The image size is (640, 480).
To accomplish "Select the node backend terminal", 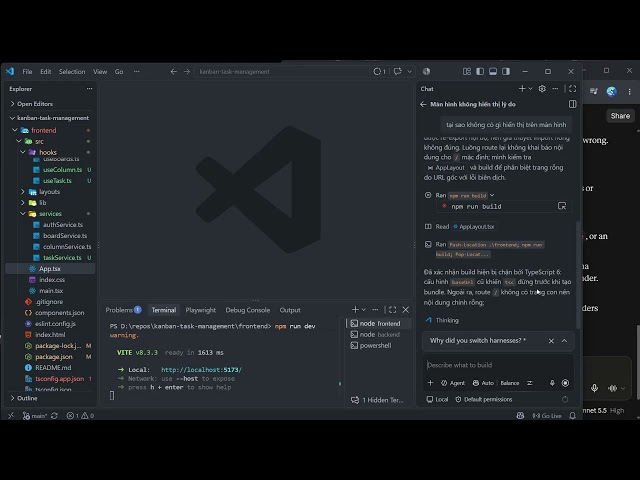I will click(379, 334).
